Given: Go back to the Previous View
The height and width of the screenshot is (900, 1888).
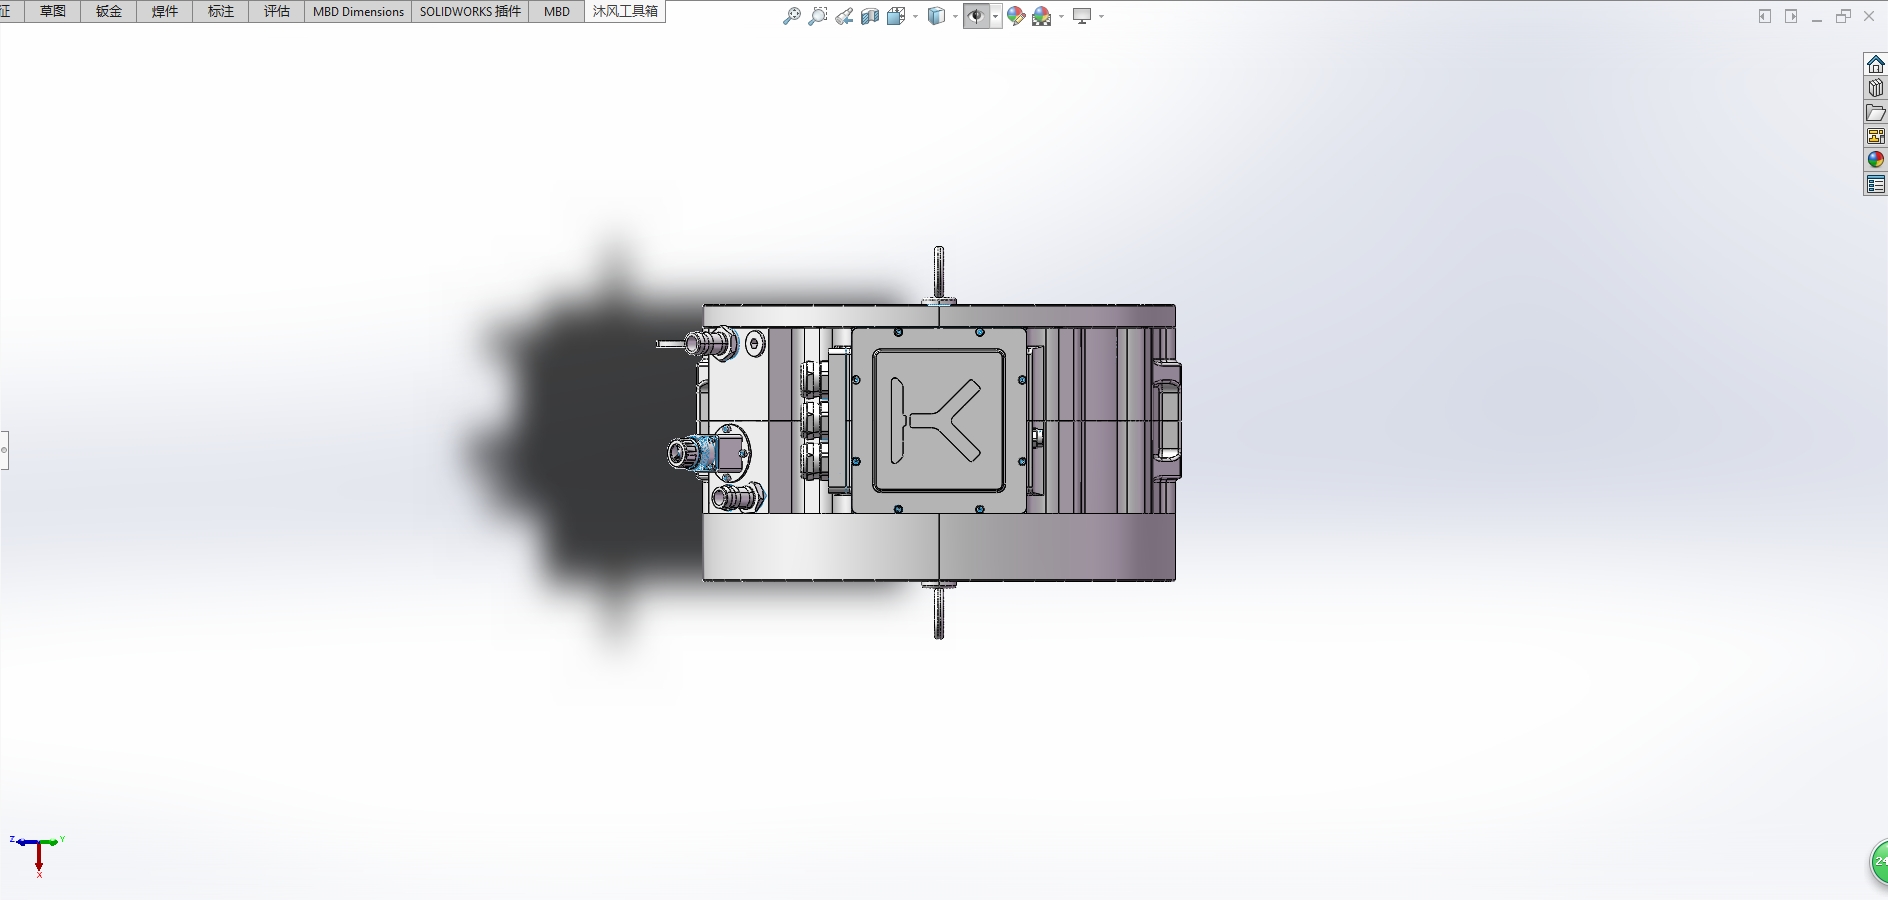Looking at the screenshot, I should tap(844, 16).
